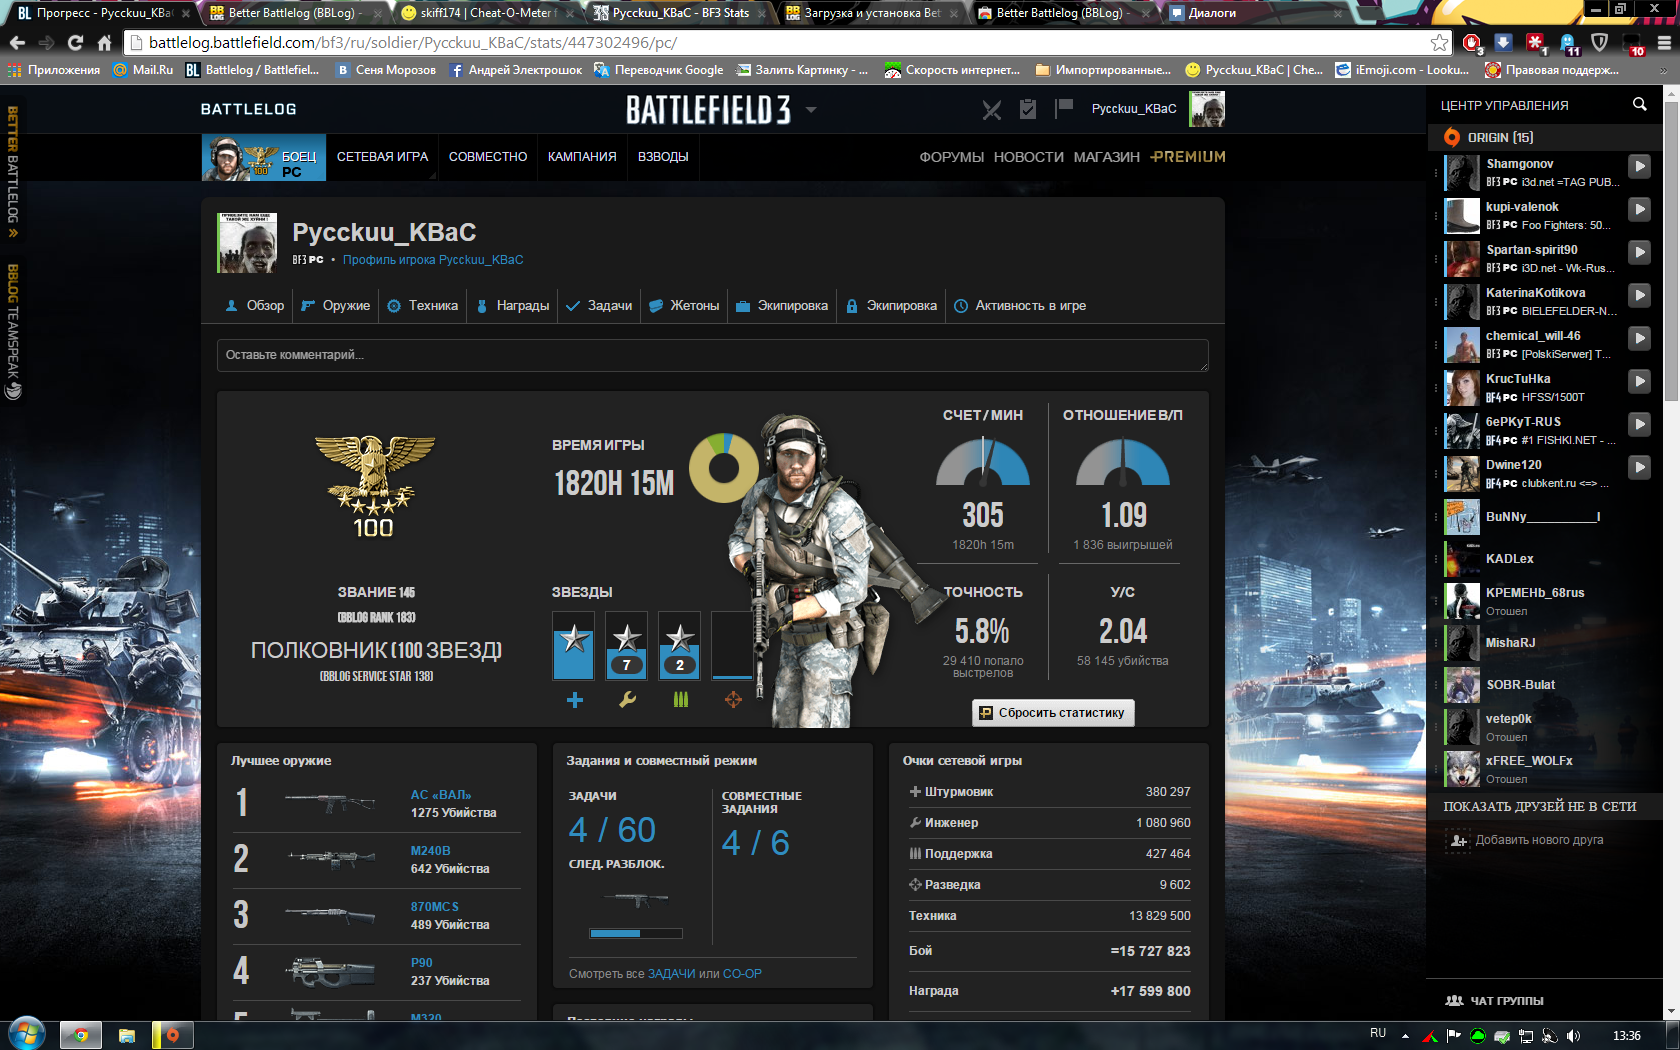This screenshot has height=1050, width=1680.
Task: Open the M240B weapon link
Action: coord(431,851)
